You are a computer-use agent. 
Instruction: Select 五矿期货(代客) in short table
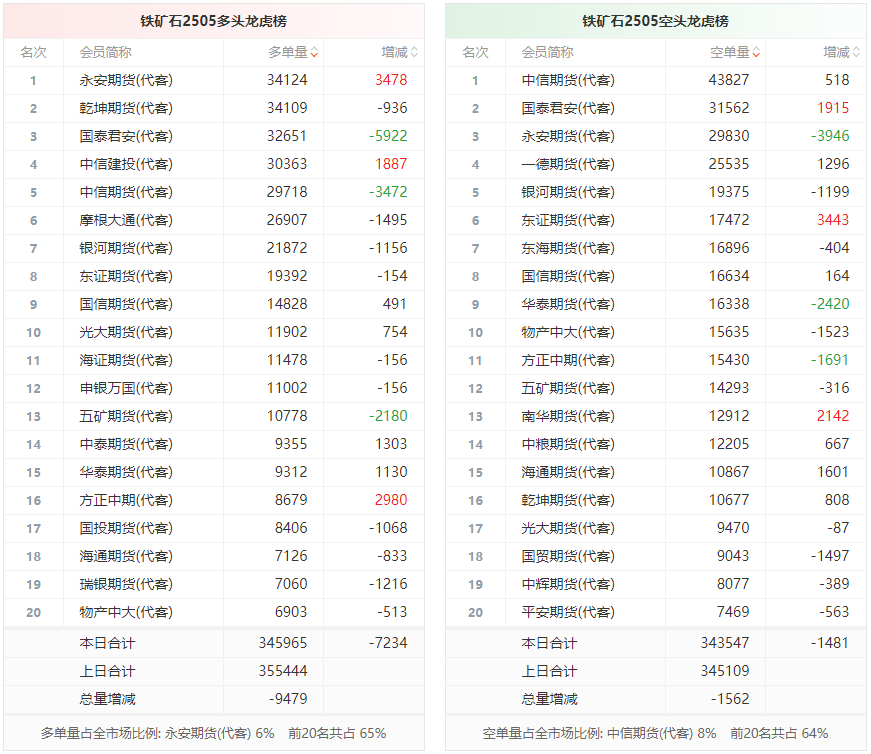(568, 388)
